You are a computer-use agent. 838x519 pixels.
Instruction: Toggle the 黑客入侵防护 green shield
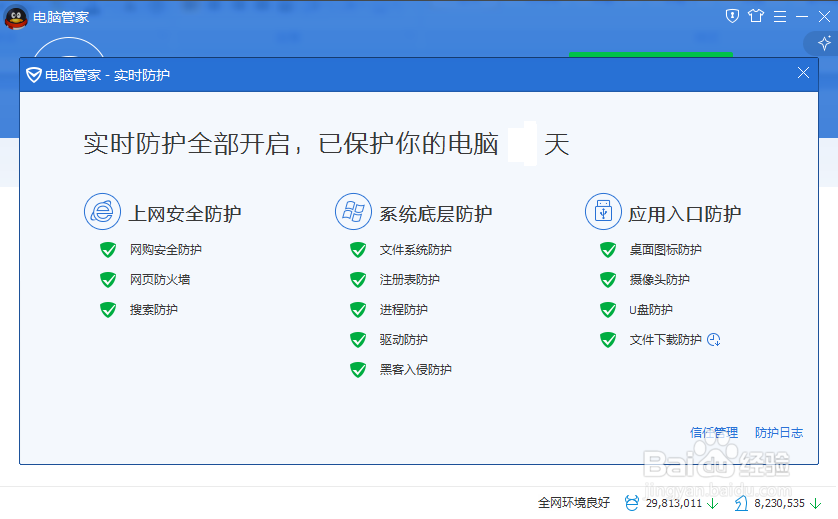(x=358, y=369)
